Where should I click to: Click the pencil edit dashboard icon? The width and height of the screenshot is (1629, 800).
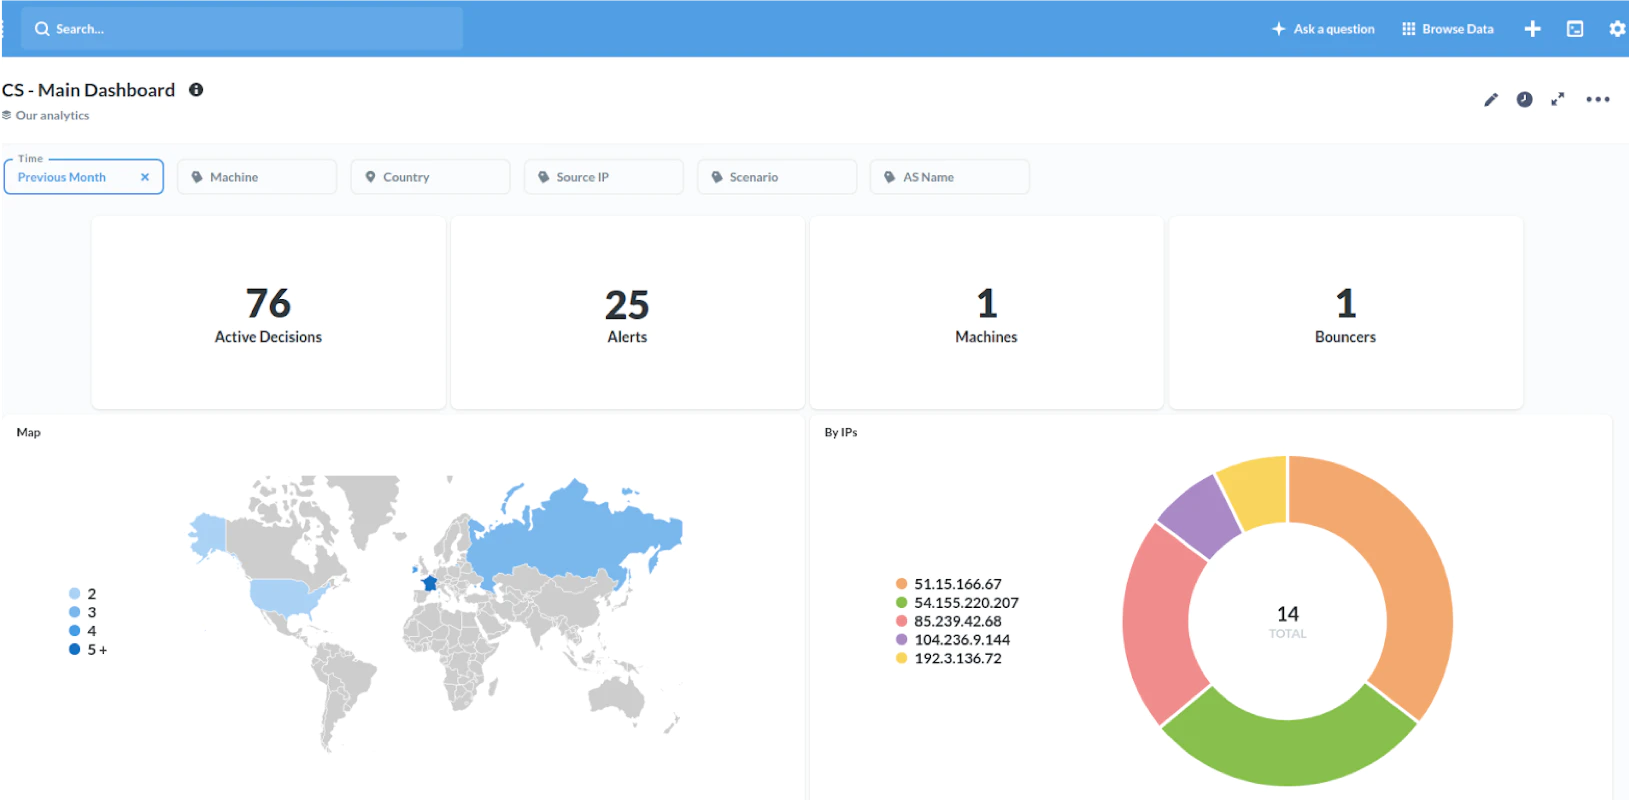point(1490,99)
